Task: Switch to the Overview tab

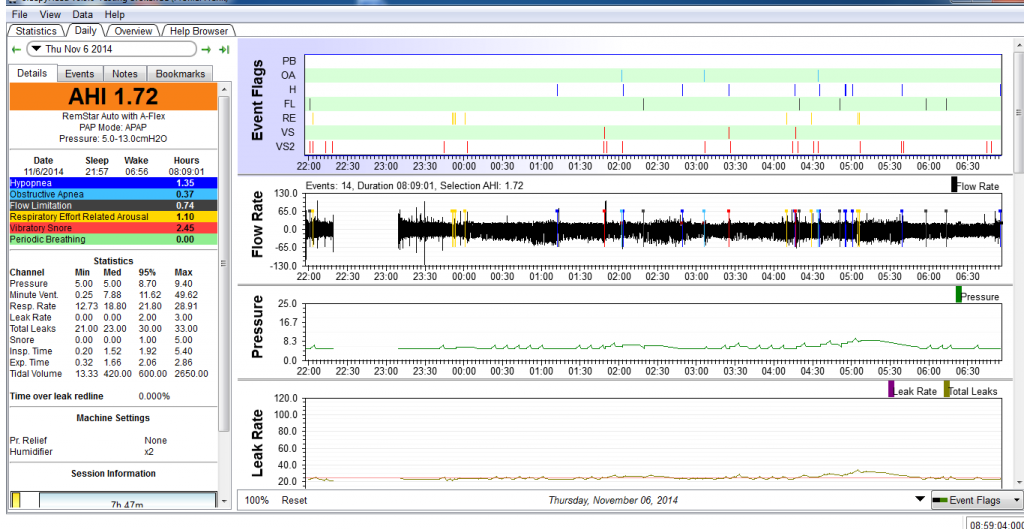Action: point(133,31)
